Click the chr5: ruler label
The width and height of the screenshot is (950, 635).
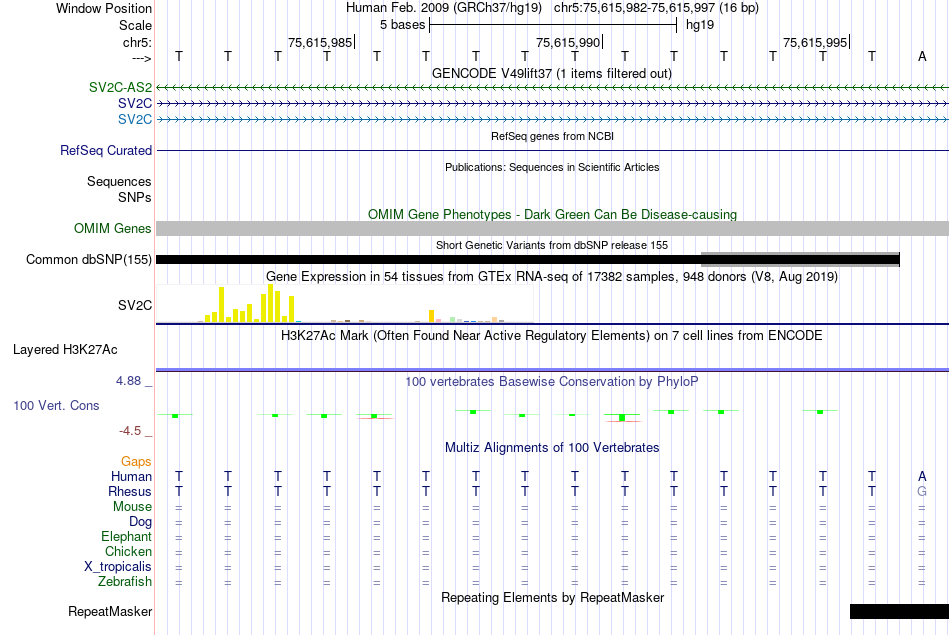[137, 42]
